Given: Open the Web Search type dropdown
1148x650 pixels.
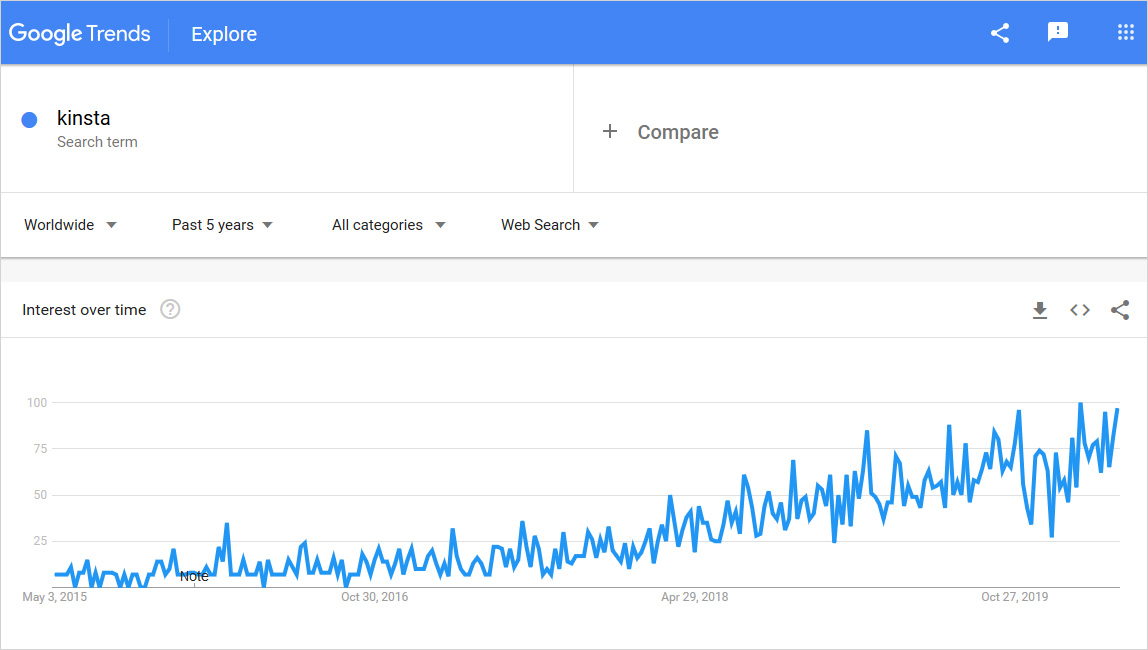Looking at the screenshot, I should pos(550,225).
